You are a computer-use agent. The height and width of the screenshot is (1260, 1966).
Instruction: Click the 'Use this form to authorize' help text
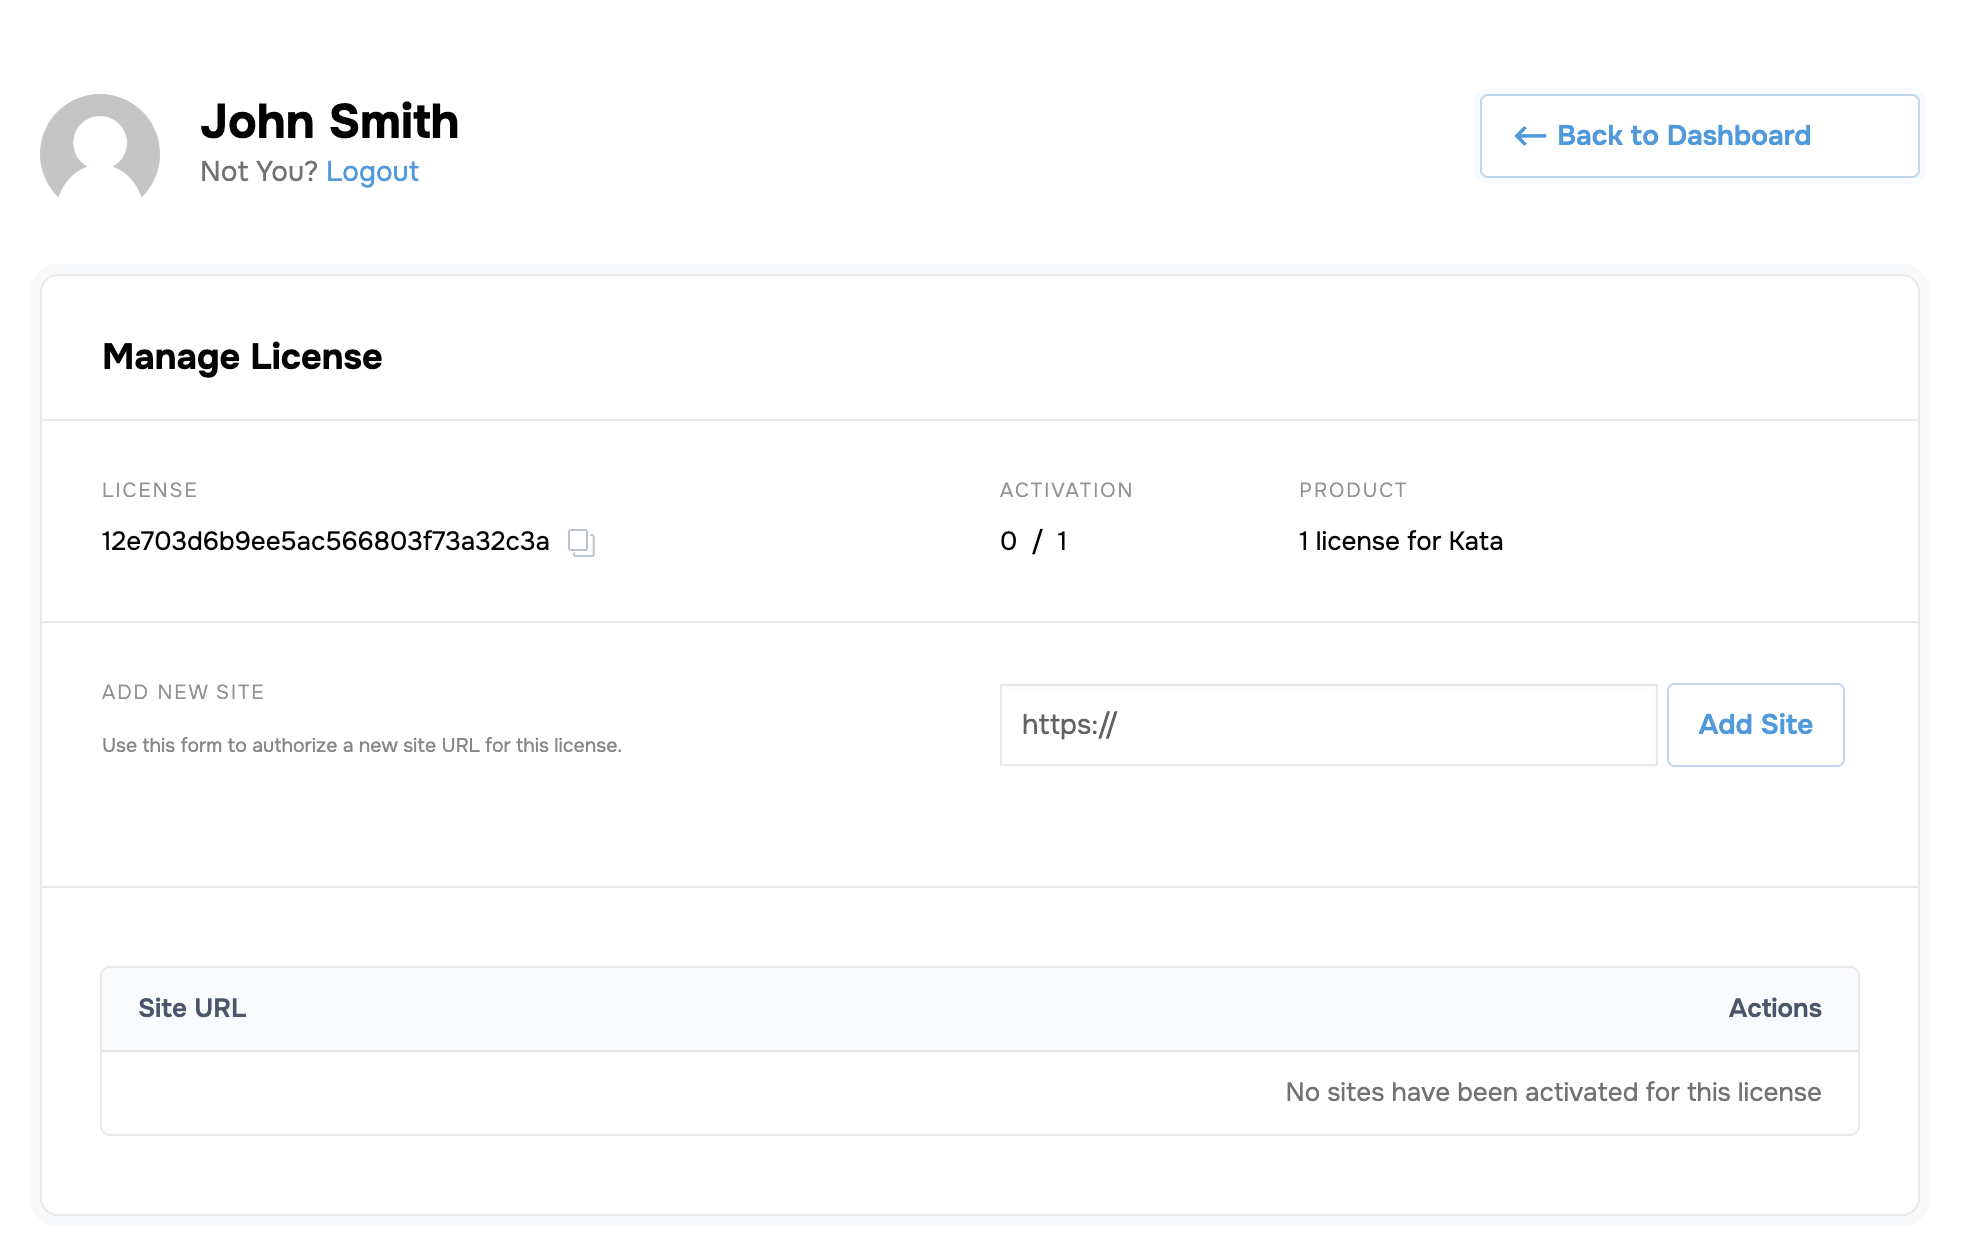point(361,745)
